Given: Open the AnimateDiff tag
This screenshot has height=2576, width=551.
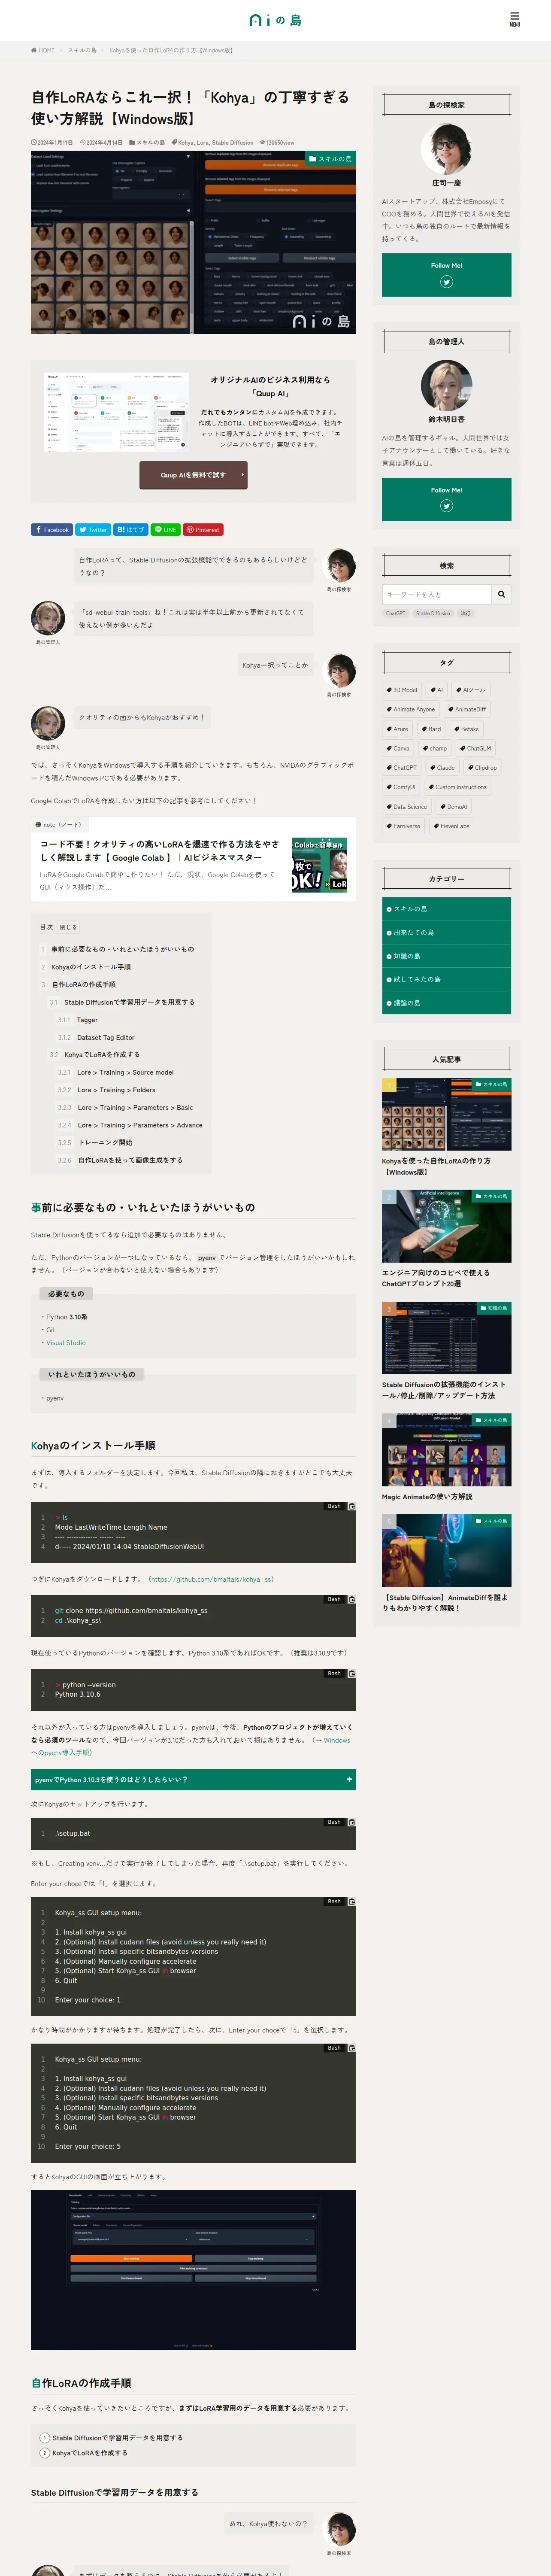Looking at the screenshot, I should point(467,709).
